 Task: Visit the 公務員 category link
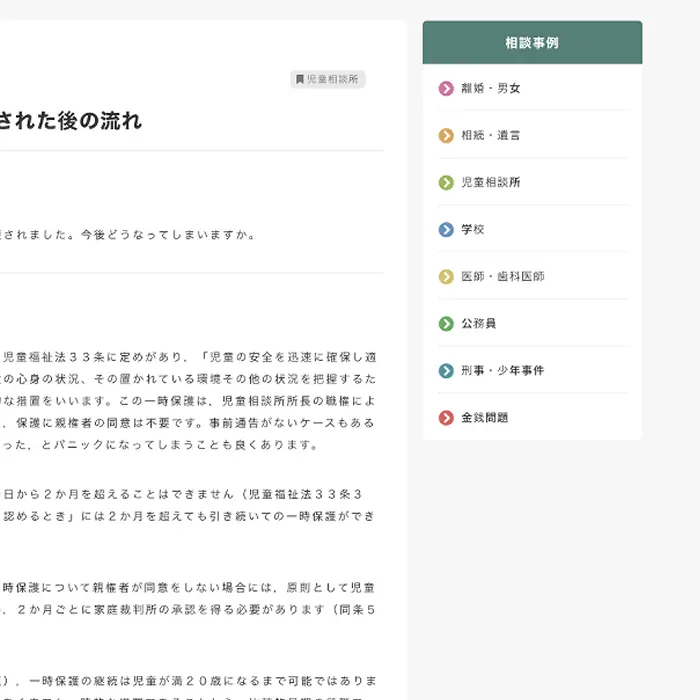point(479,324)
